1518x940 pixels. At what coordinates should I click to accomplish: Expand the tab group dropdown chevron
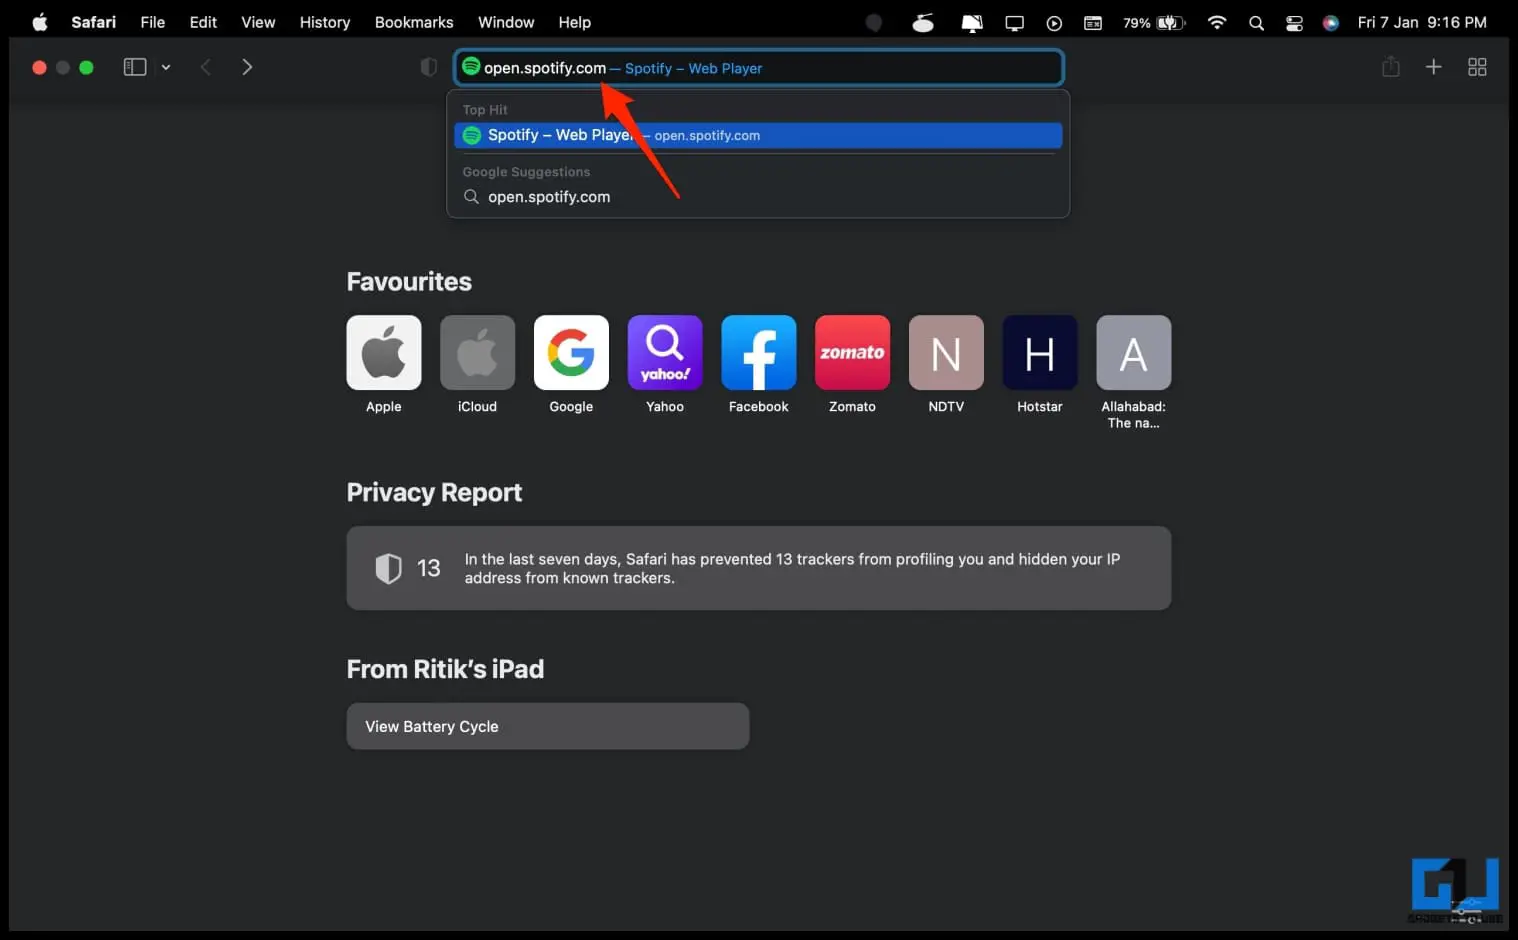coord(166,67)
